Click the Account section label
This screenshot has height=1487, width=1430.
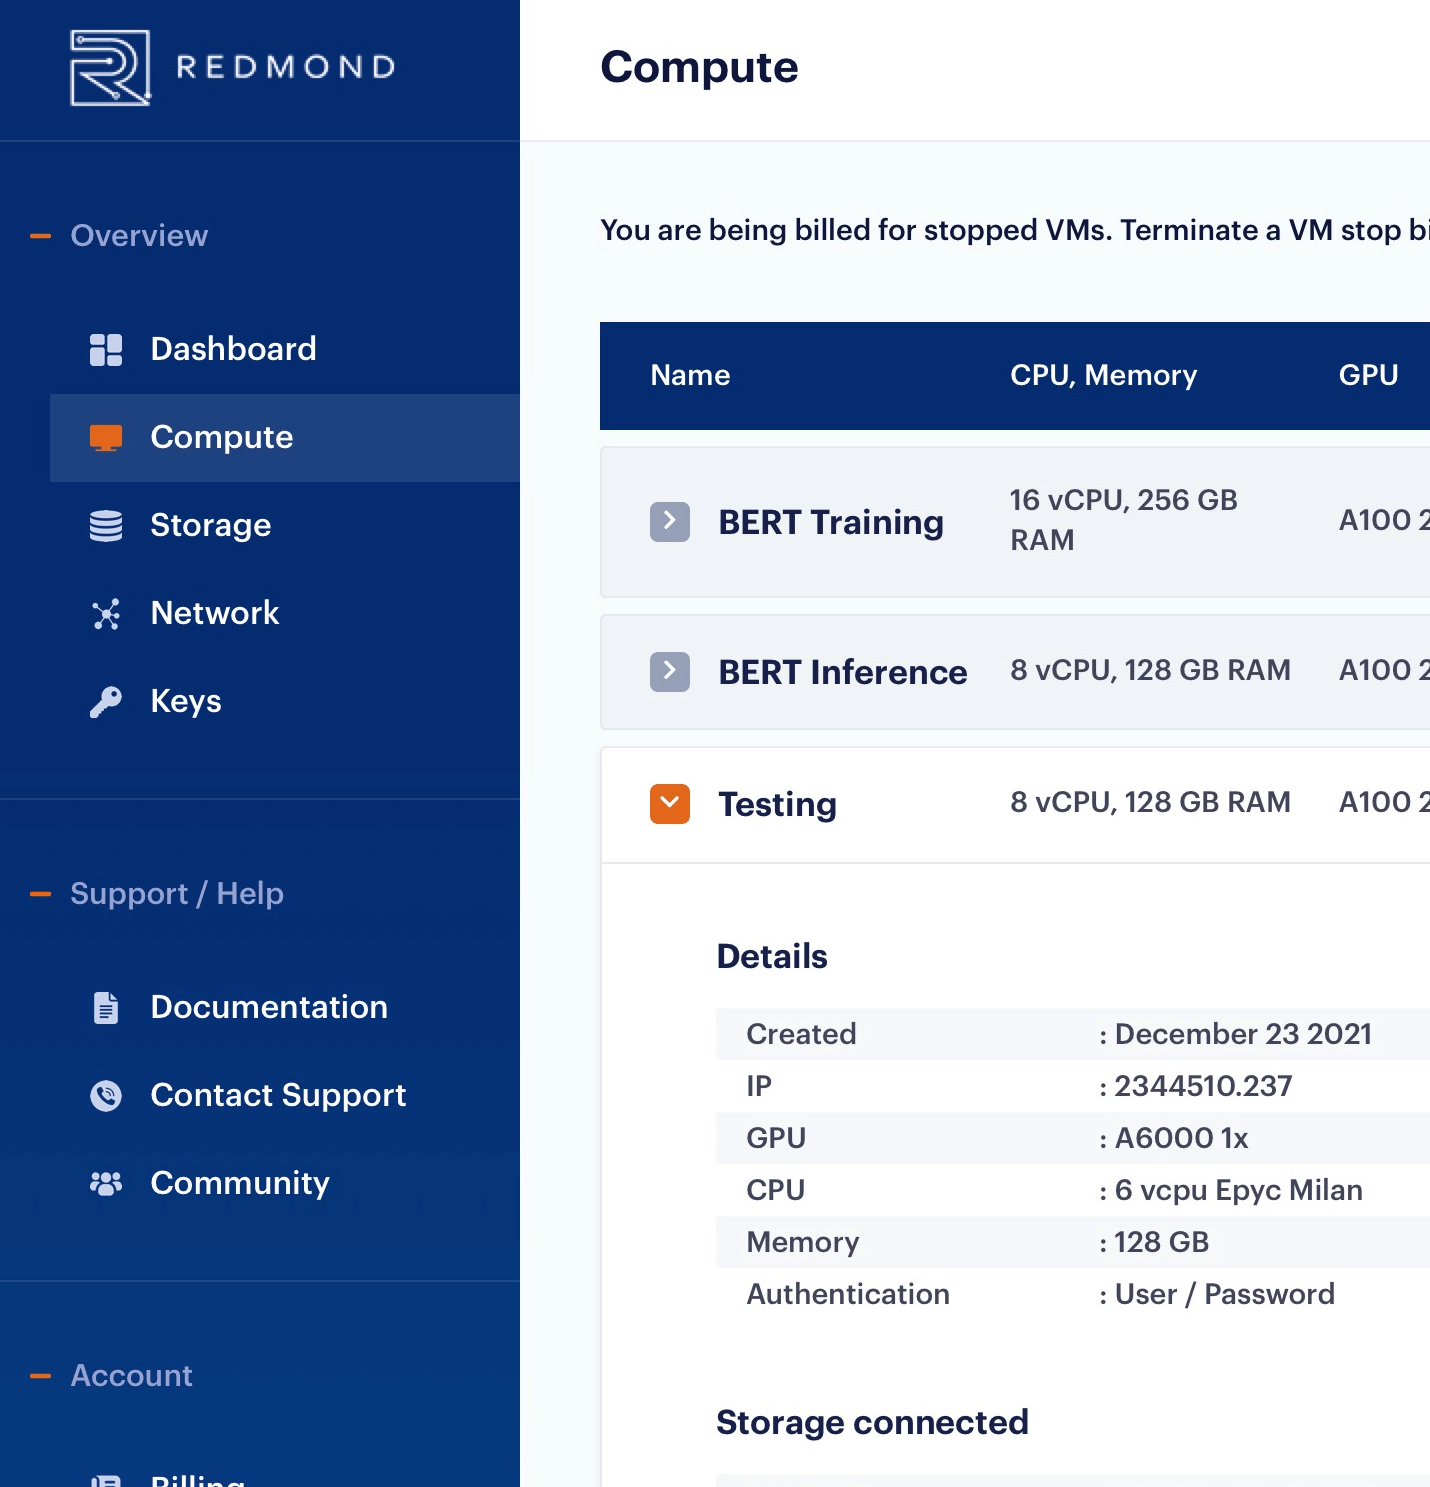131,1376
